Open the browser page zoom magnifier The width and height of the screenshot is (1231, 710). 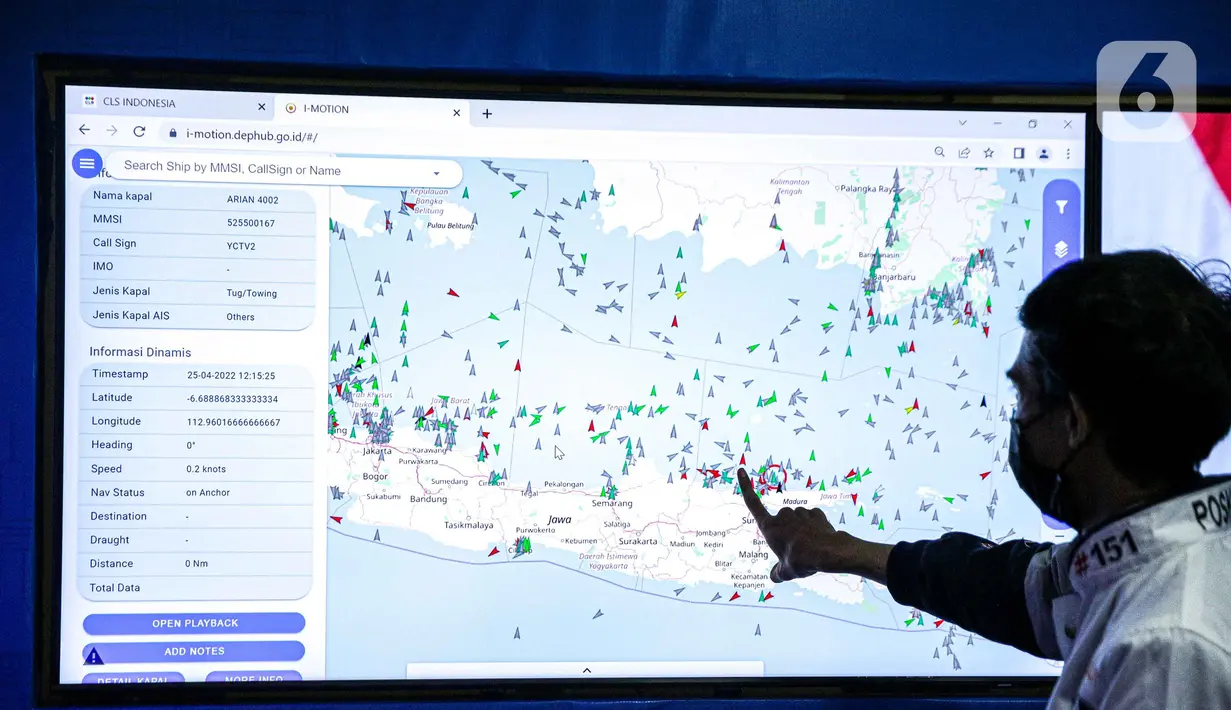tap(940, 152)
